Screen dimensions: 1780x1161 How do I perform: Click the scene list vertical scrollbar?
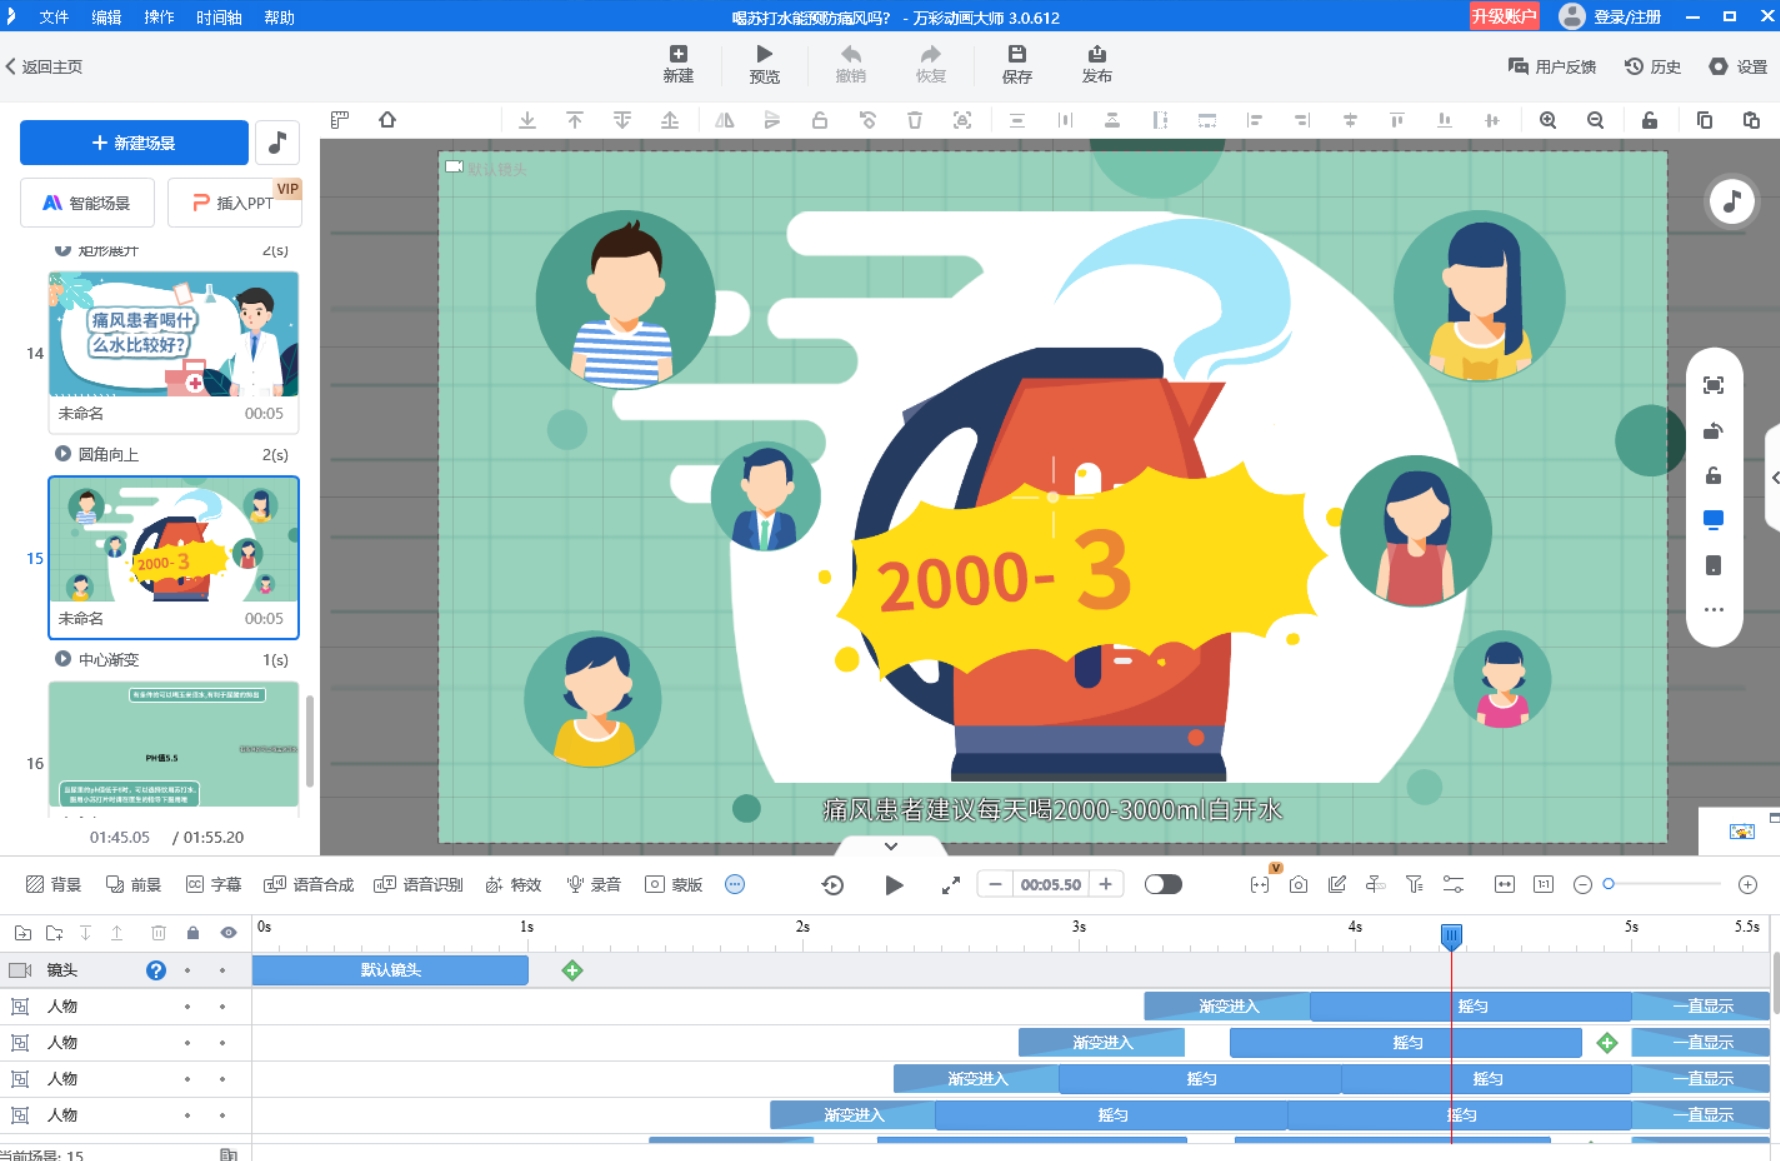pyautogui.click(x=310, y=740)
